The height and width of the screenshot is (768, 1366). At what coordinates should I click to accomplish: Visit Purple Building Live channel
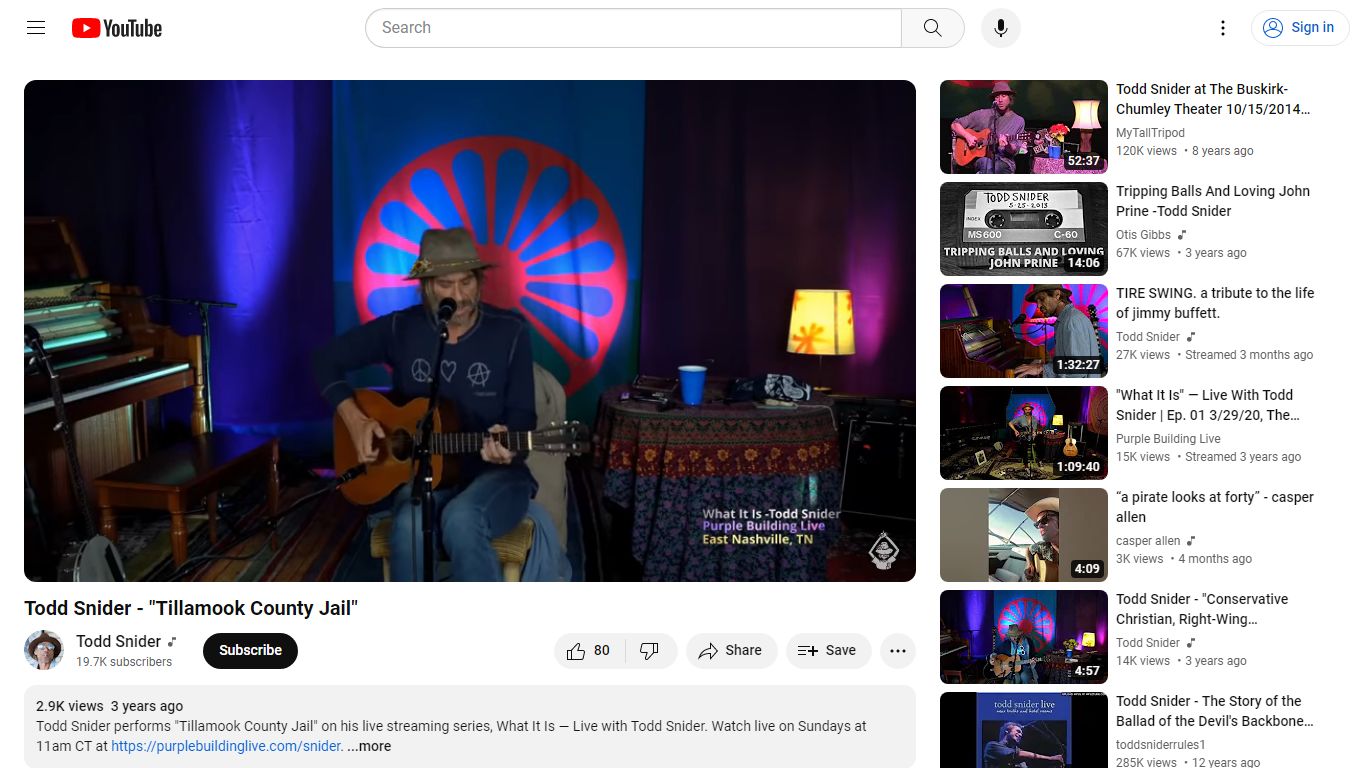[1168, 439]
